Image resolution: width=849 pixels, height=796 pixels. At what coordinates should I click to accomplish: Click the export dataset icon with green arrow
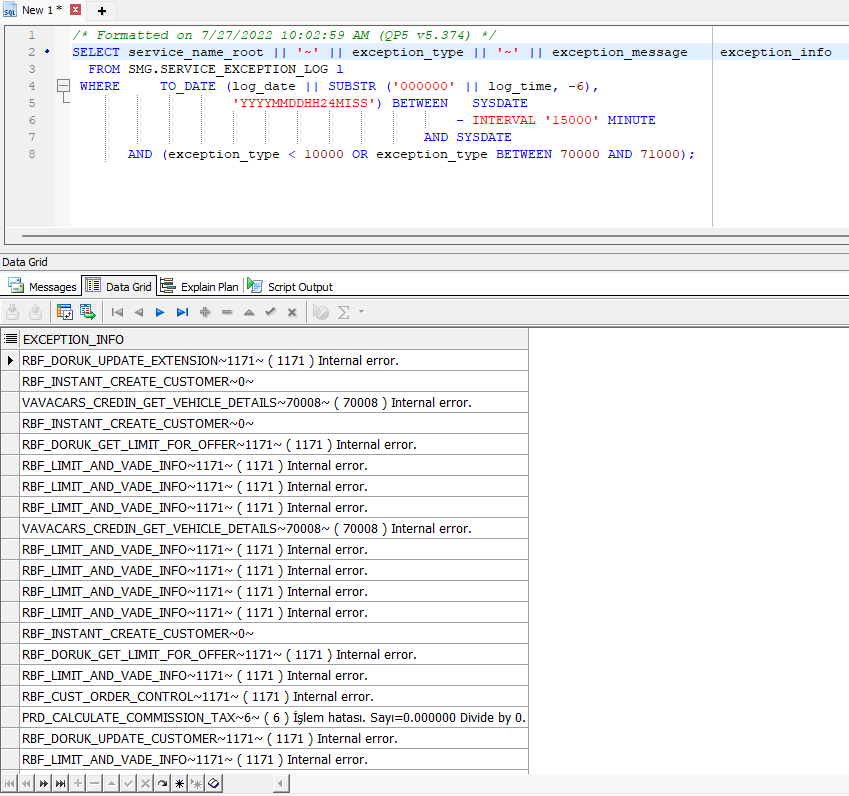pos(87,312)
